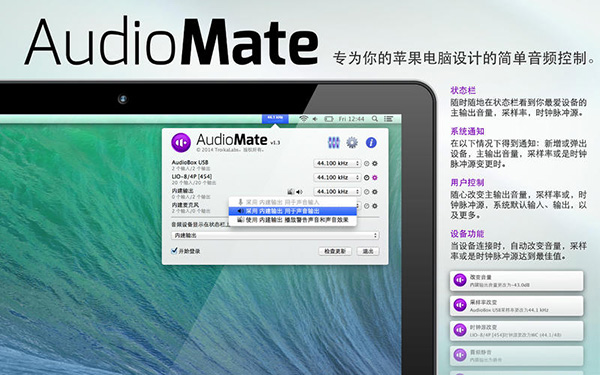
Task: Toggle the 开始登录 checkbox
Action: point(174,251)
